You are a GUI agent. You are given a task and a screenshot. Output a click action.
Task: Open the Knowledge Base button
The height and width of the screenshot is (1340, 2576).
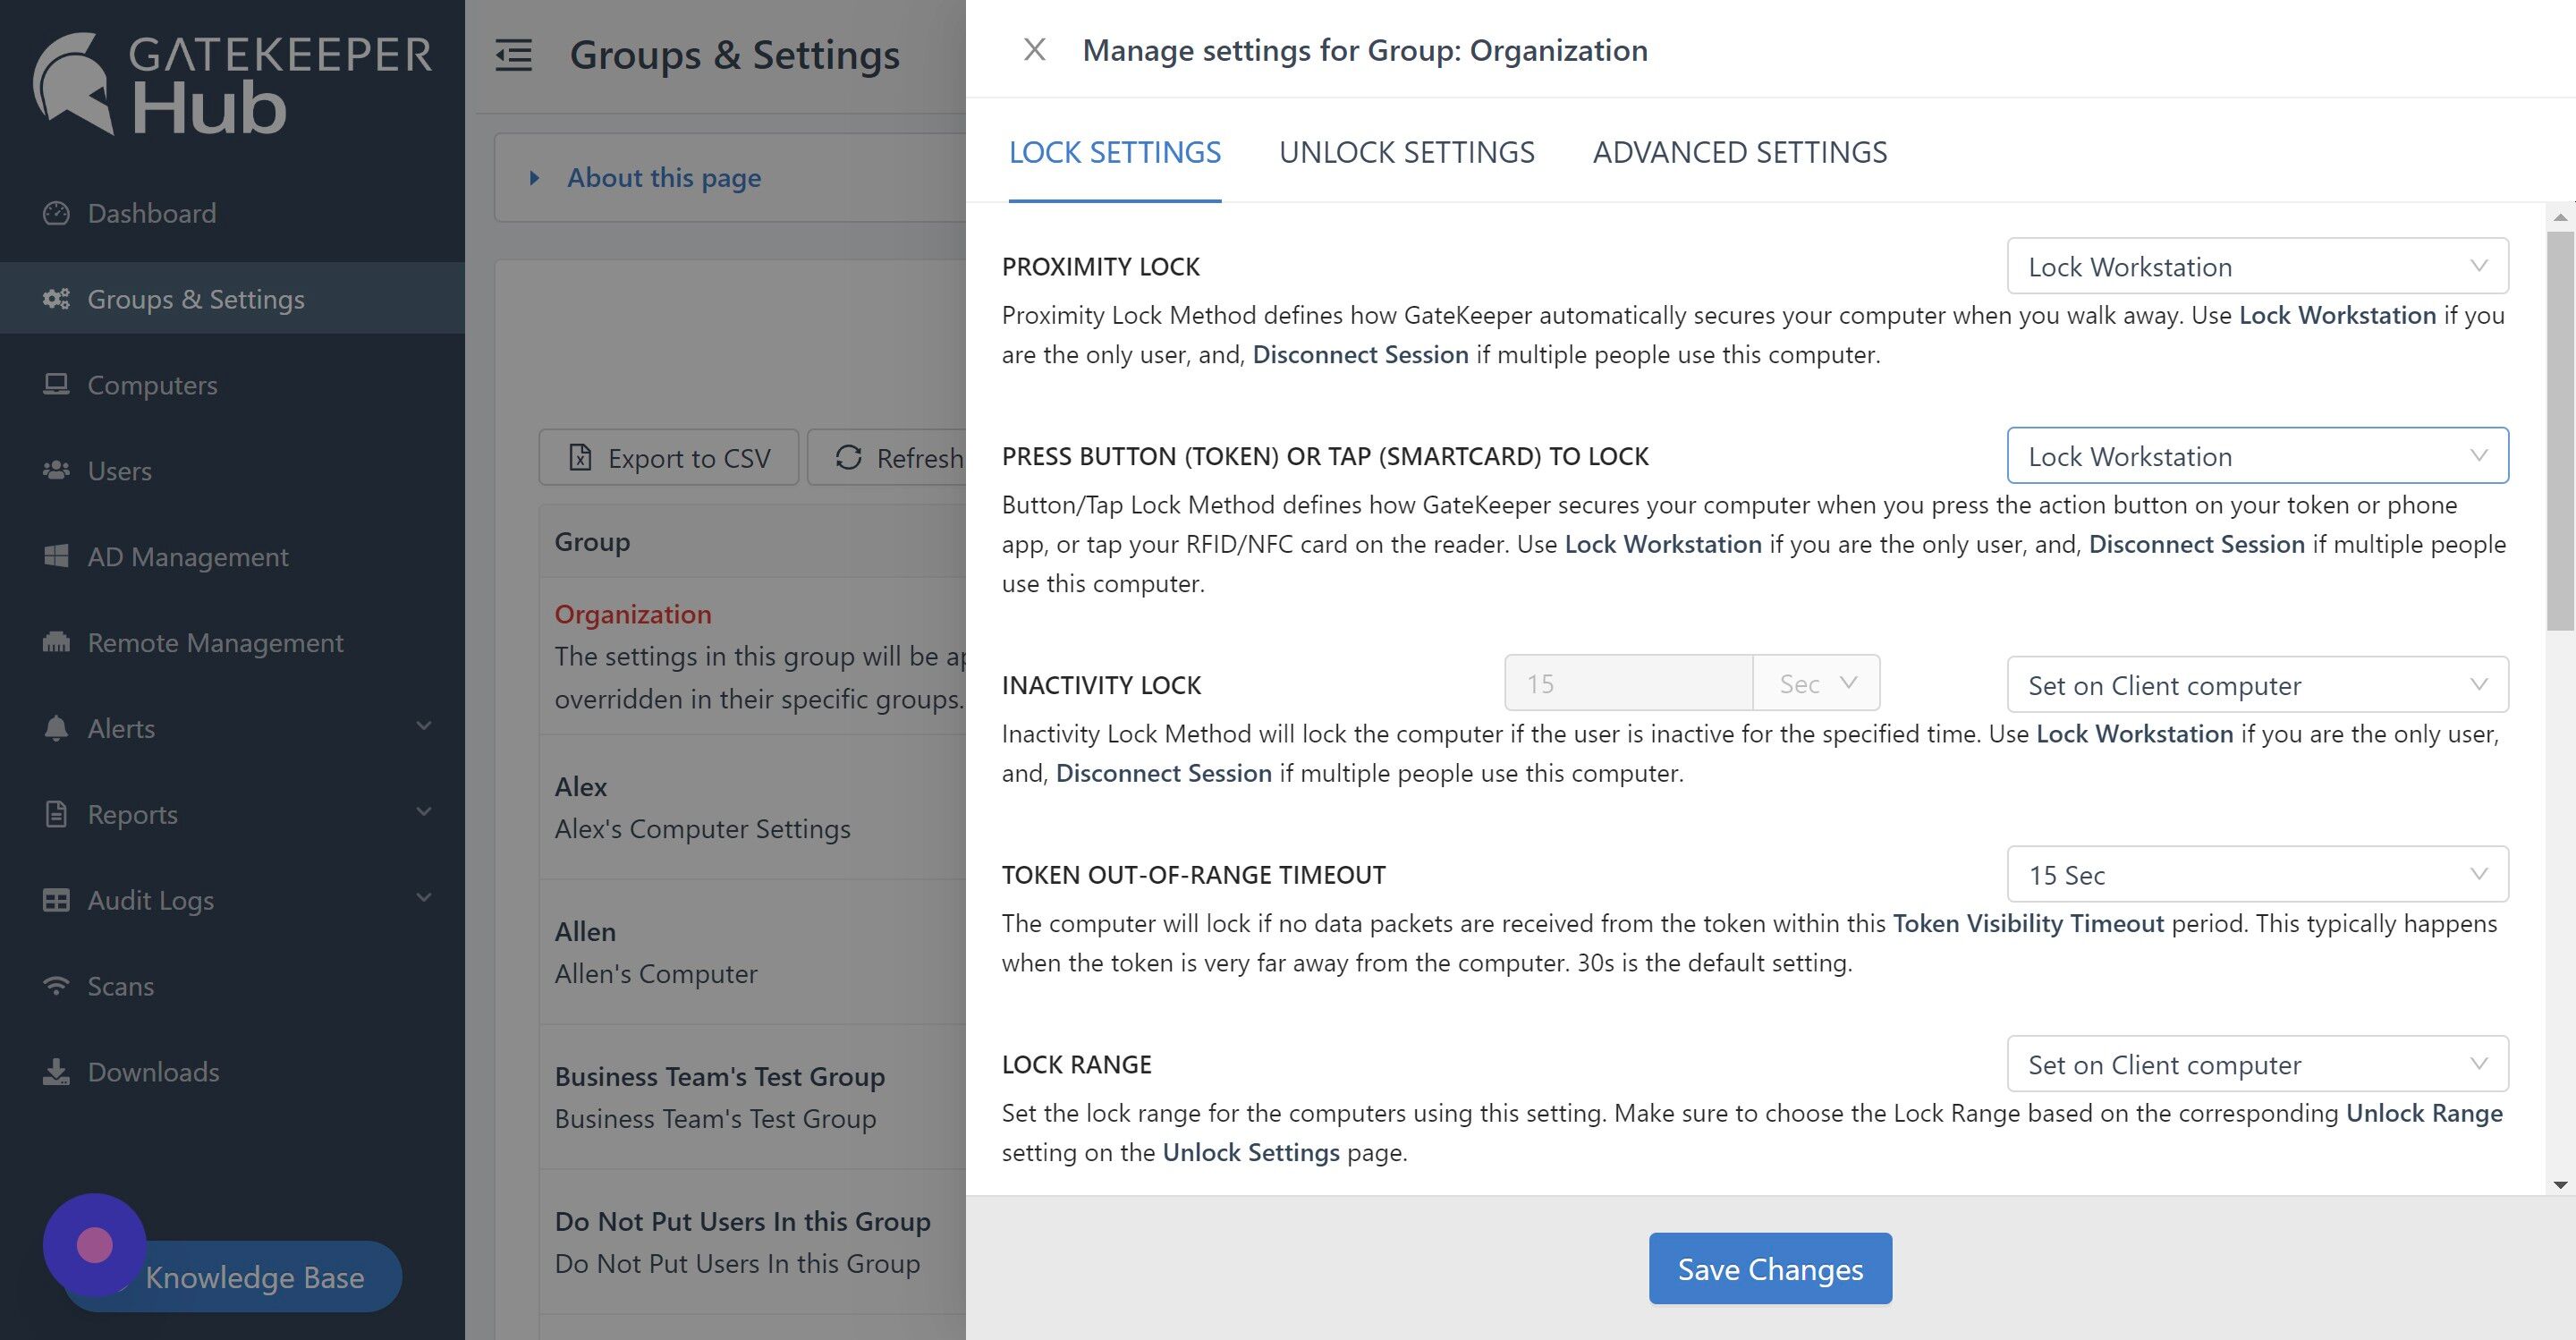[254, 1277]
